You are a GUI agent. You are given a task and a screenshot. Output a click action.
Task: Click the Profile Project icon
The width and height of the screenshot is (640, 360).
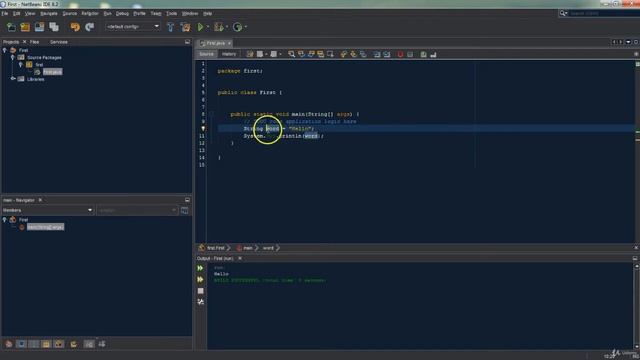pyautogui.click(x=237, y=27)
